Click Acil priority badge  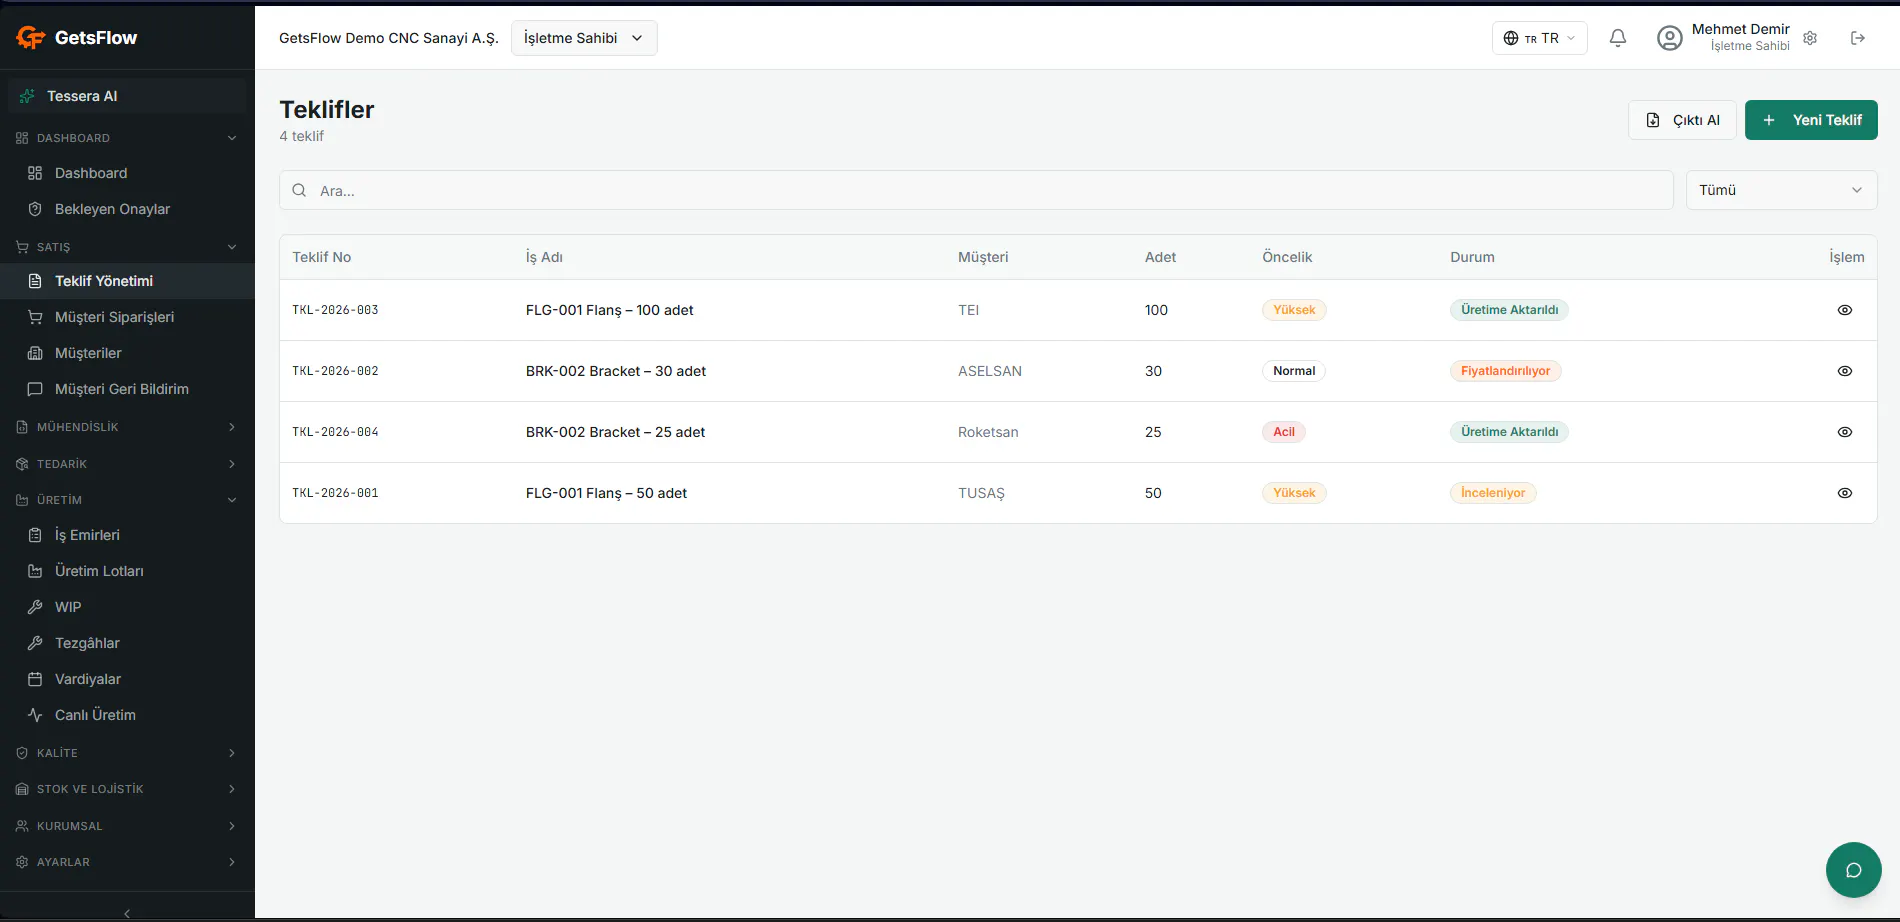[x=1284, y=432]
